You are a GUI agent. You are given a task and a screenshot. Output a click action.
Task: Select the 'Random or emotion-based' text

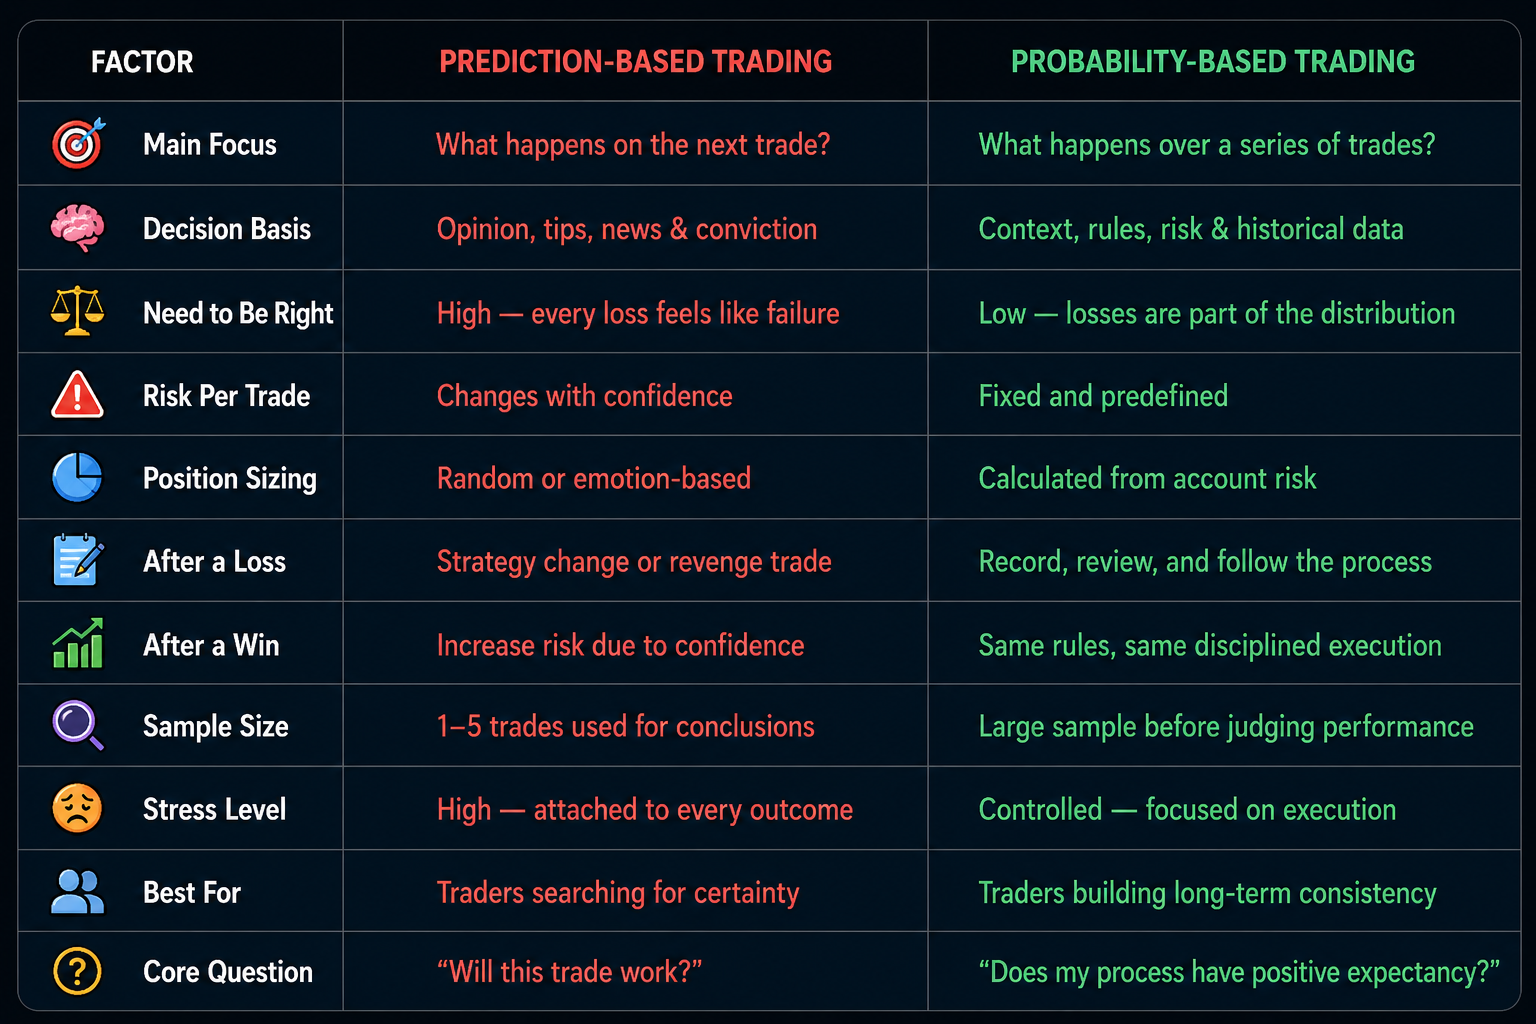pyautogui.click(x=594, y=478)
